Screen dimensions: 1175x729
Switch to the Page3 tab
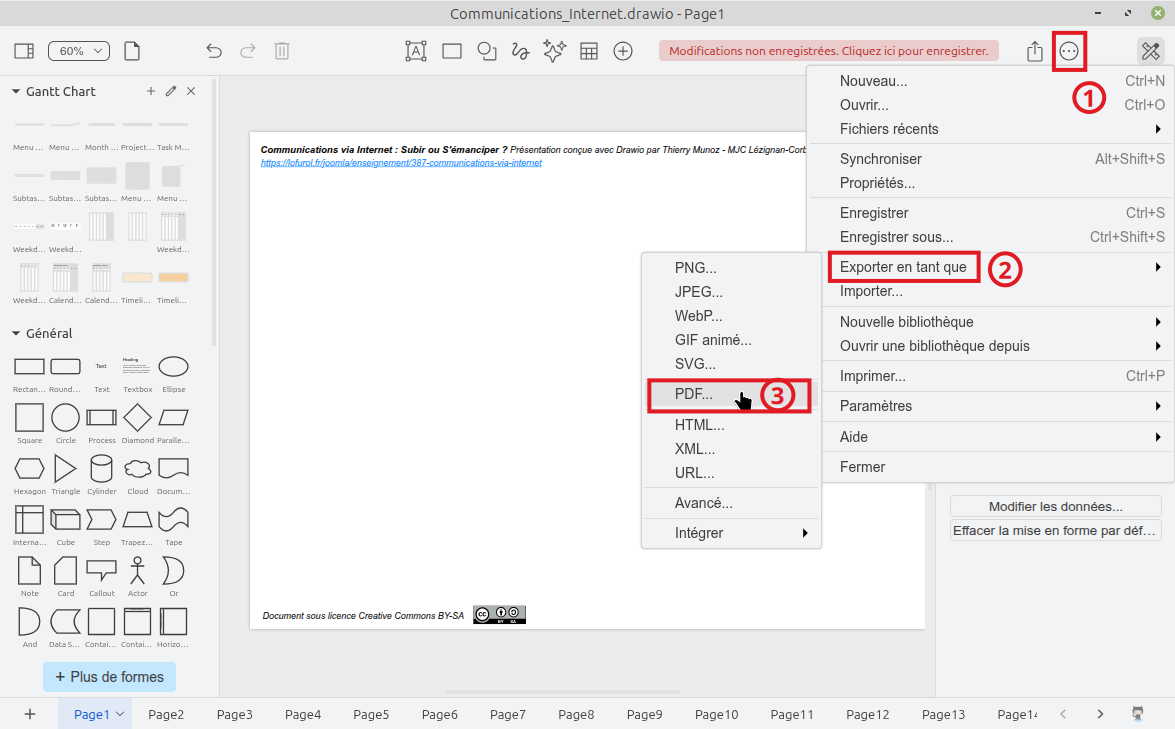[234, 714]
